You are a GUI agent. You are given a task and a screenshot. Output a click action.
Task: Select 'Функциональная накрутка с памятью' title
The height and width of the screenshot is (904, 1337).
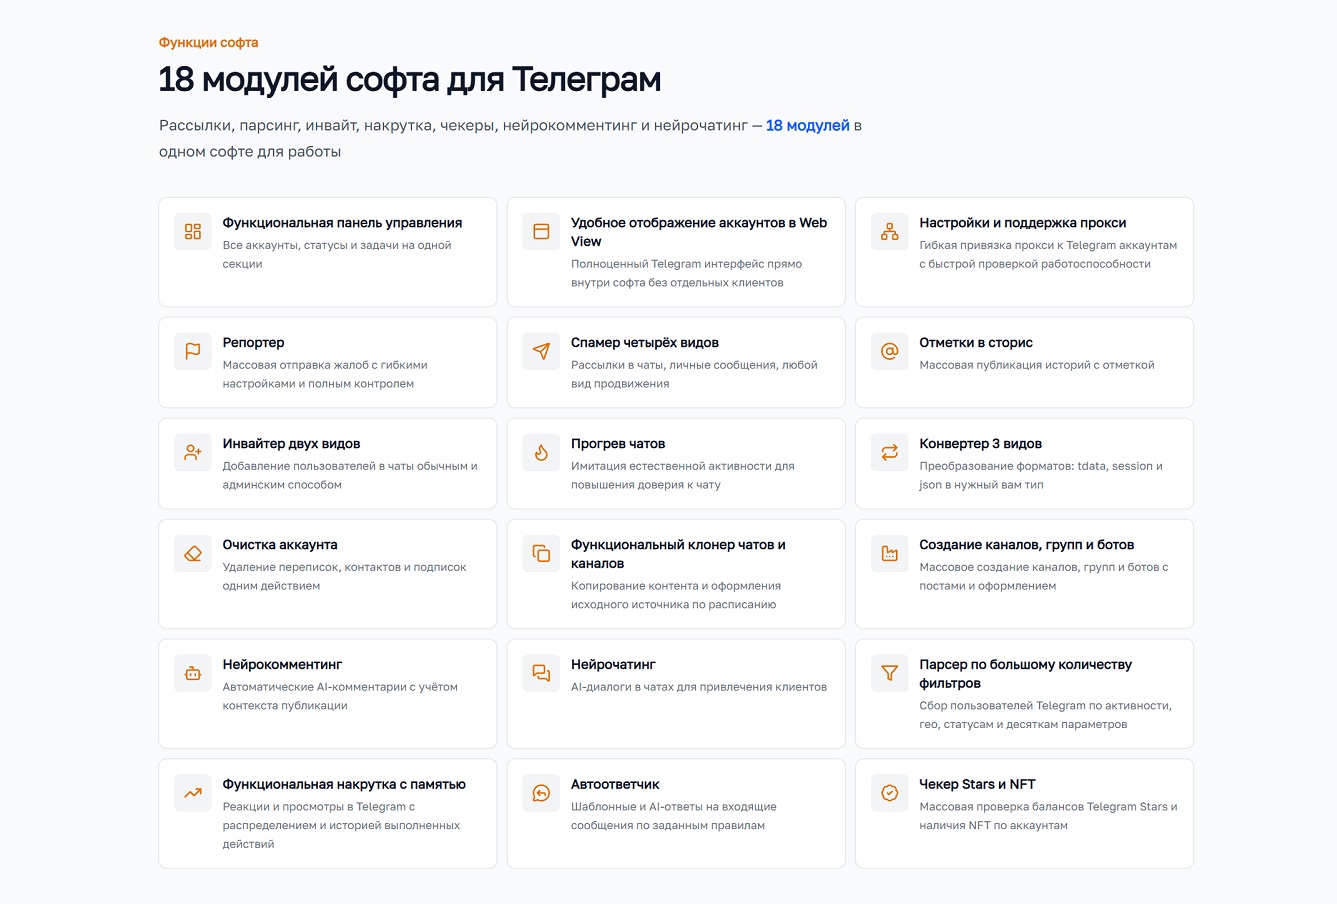(344, 785)
